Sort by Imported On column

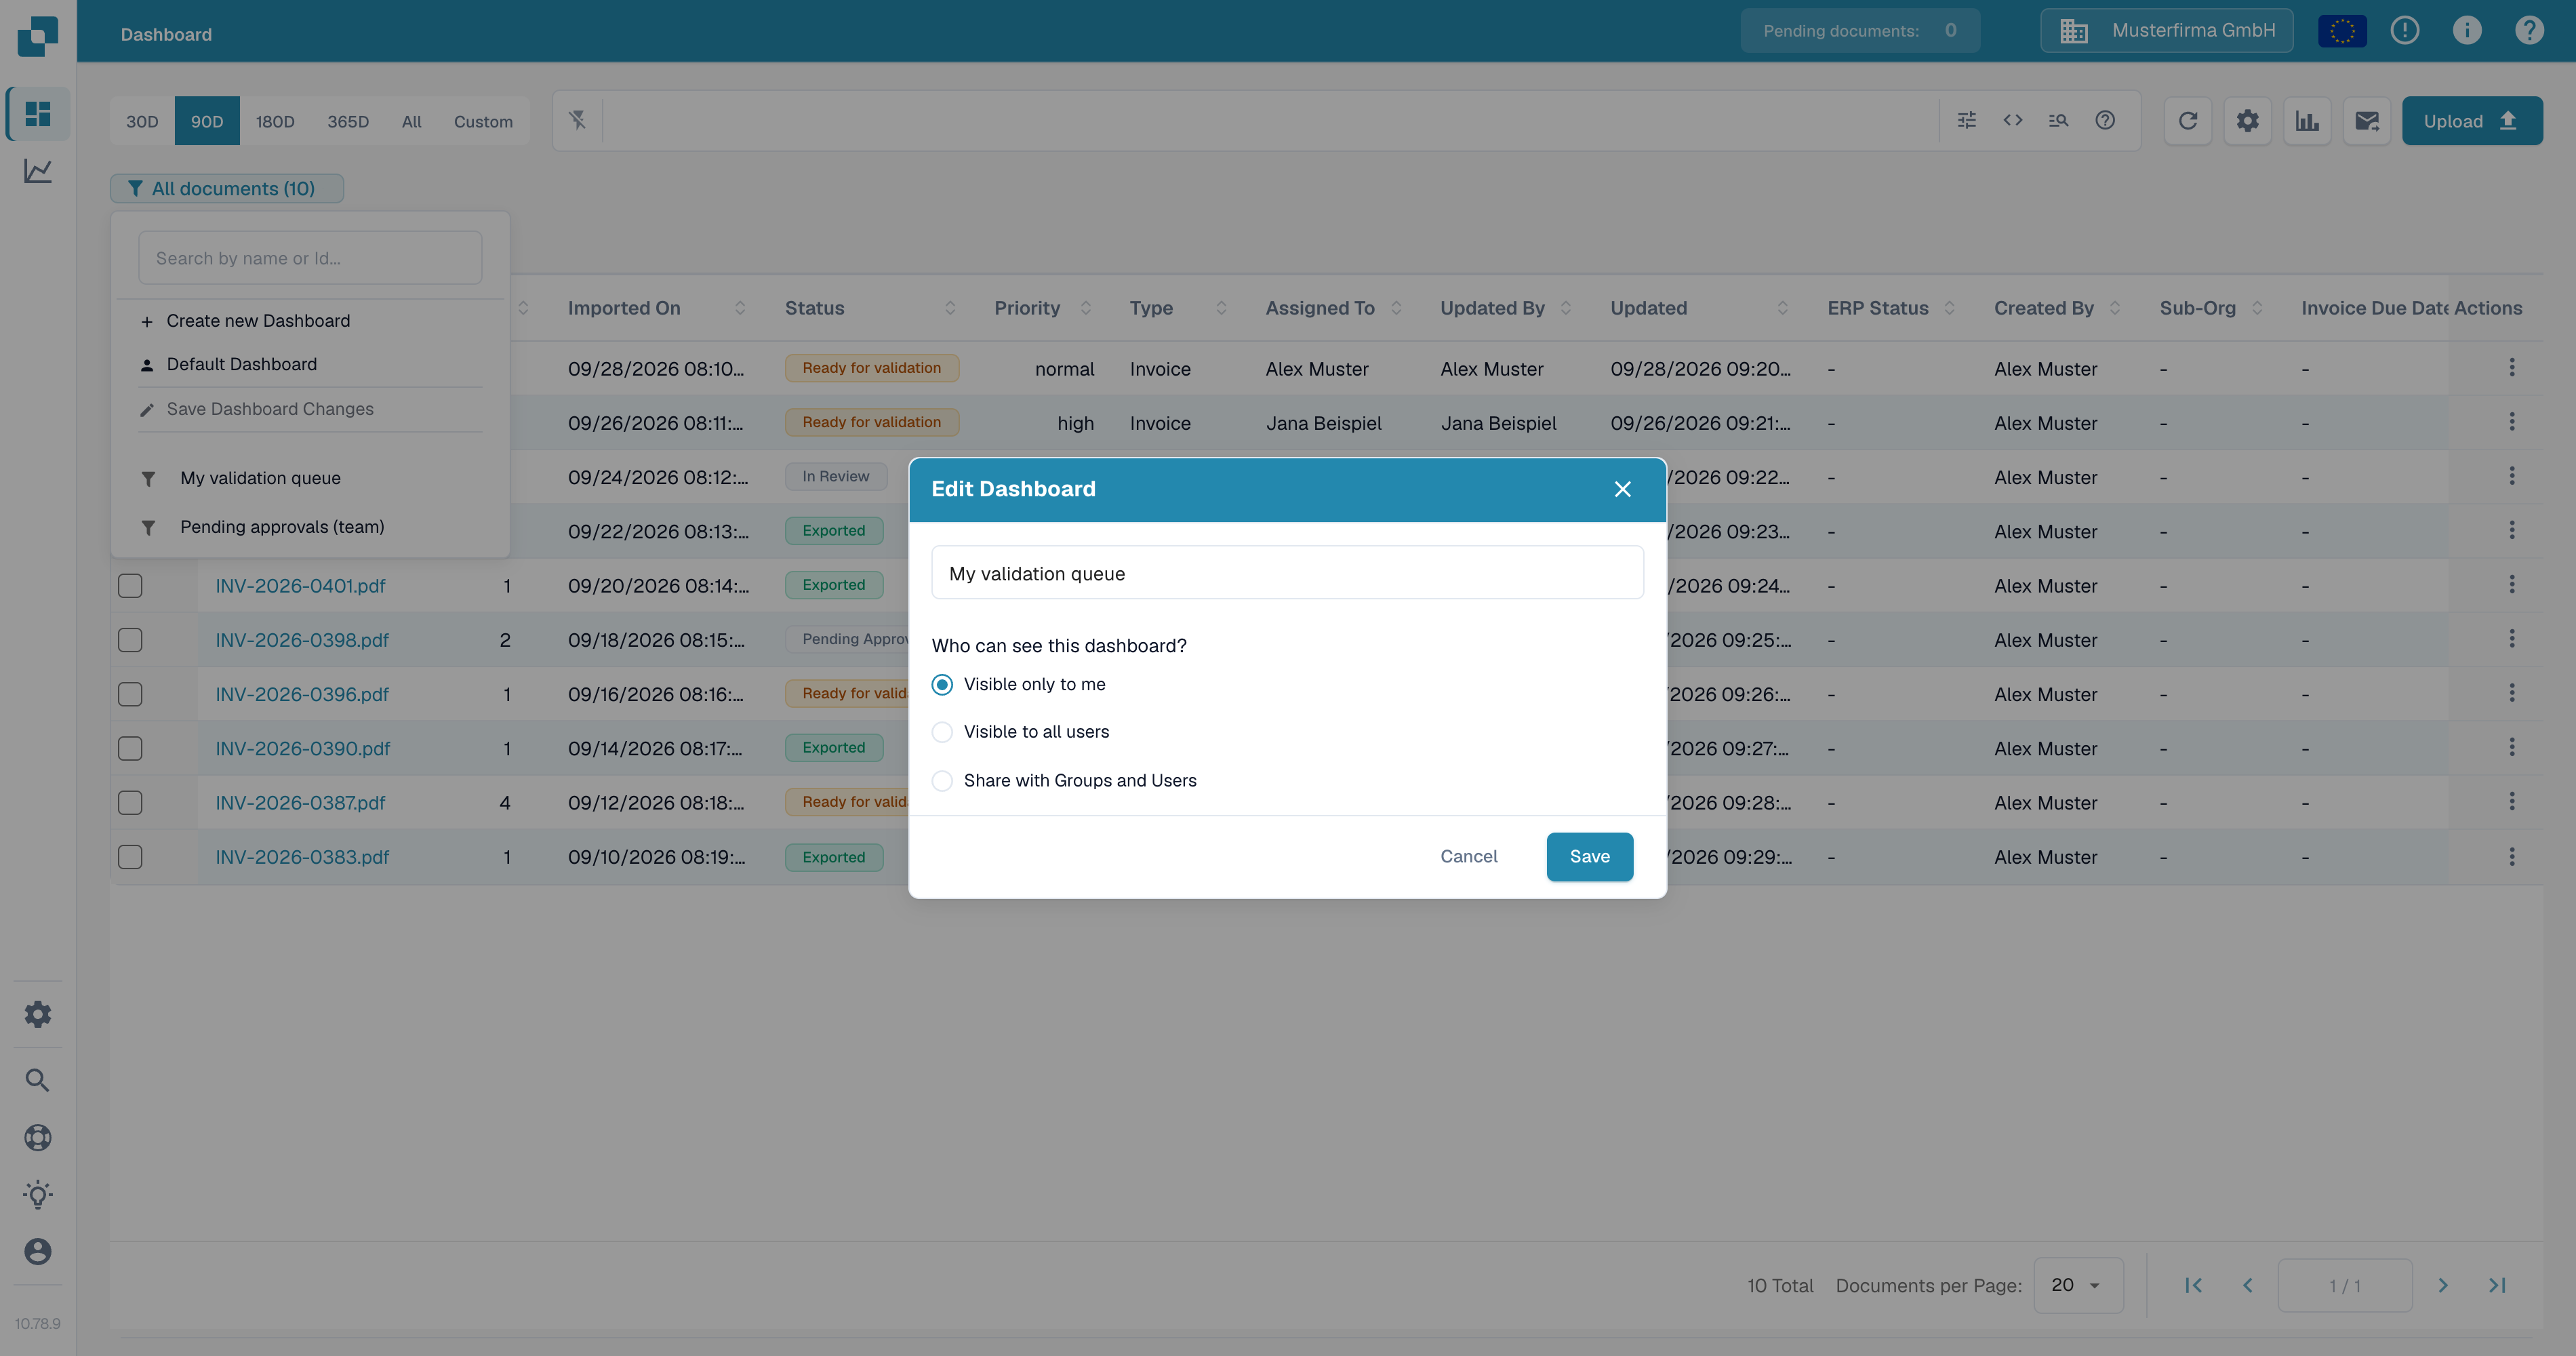740,308
